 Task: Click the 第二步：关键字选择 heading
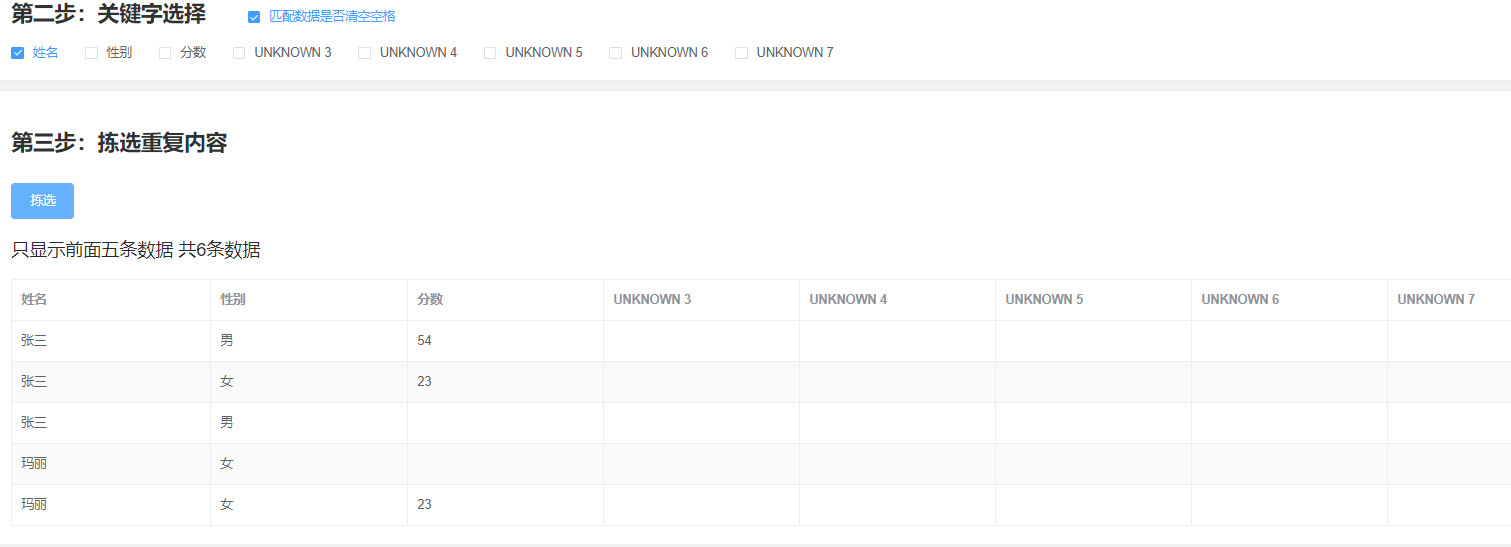coord(109,14)
